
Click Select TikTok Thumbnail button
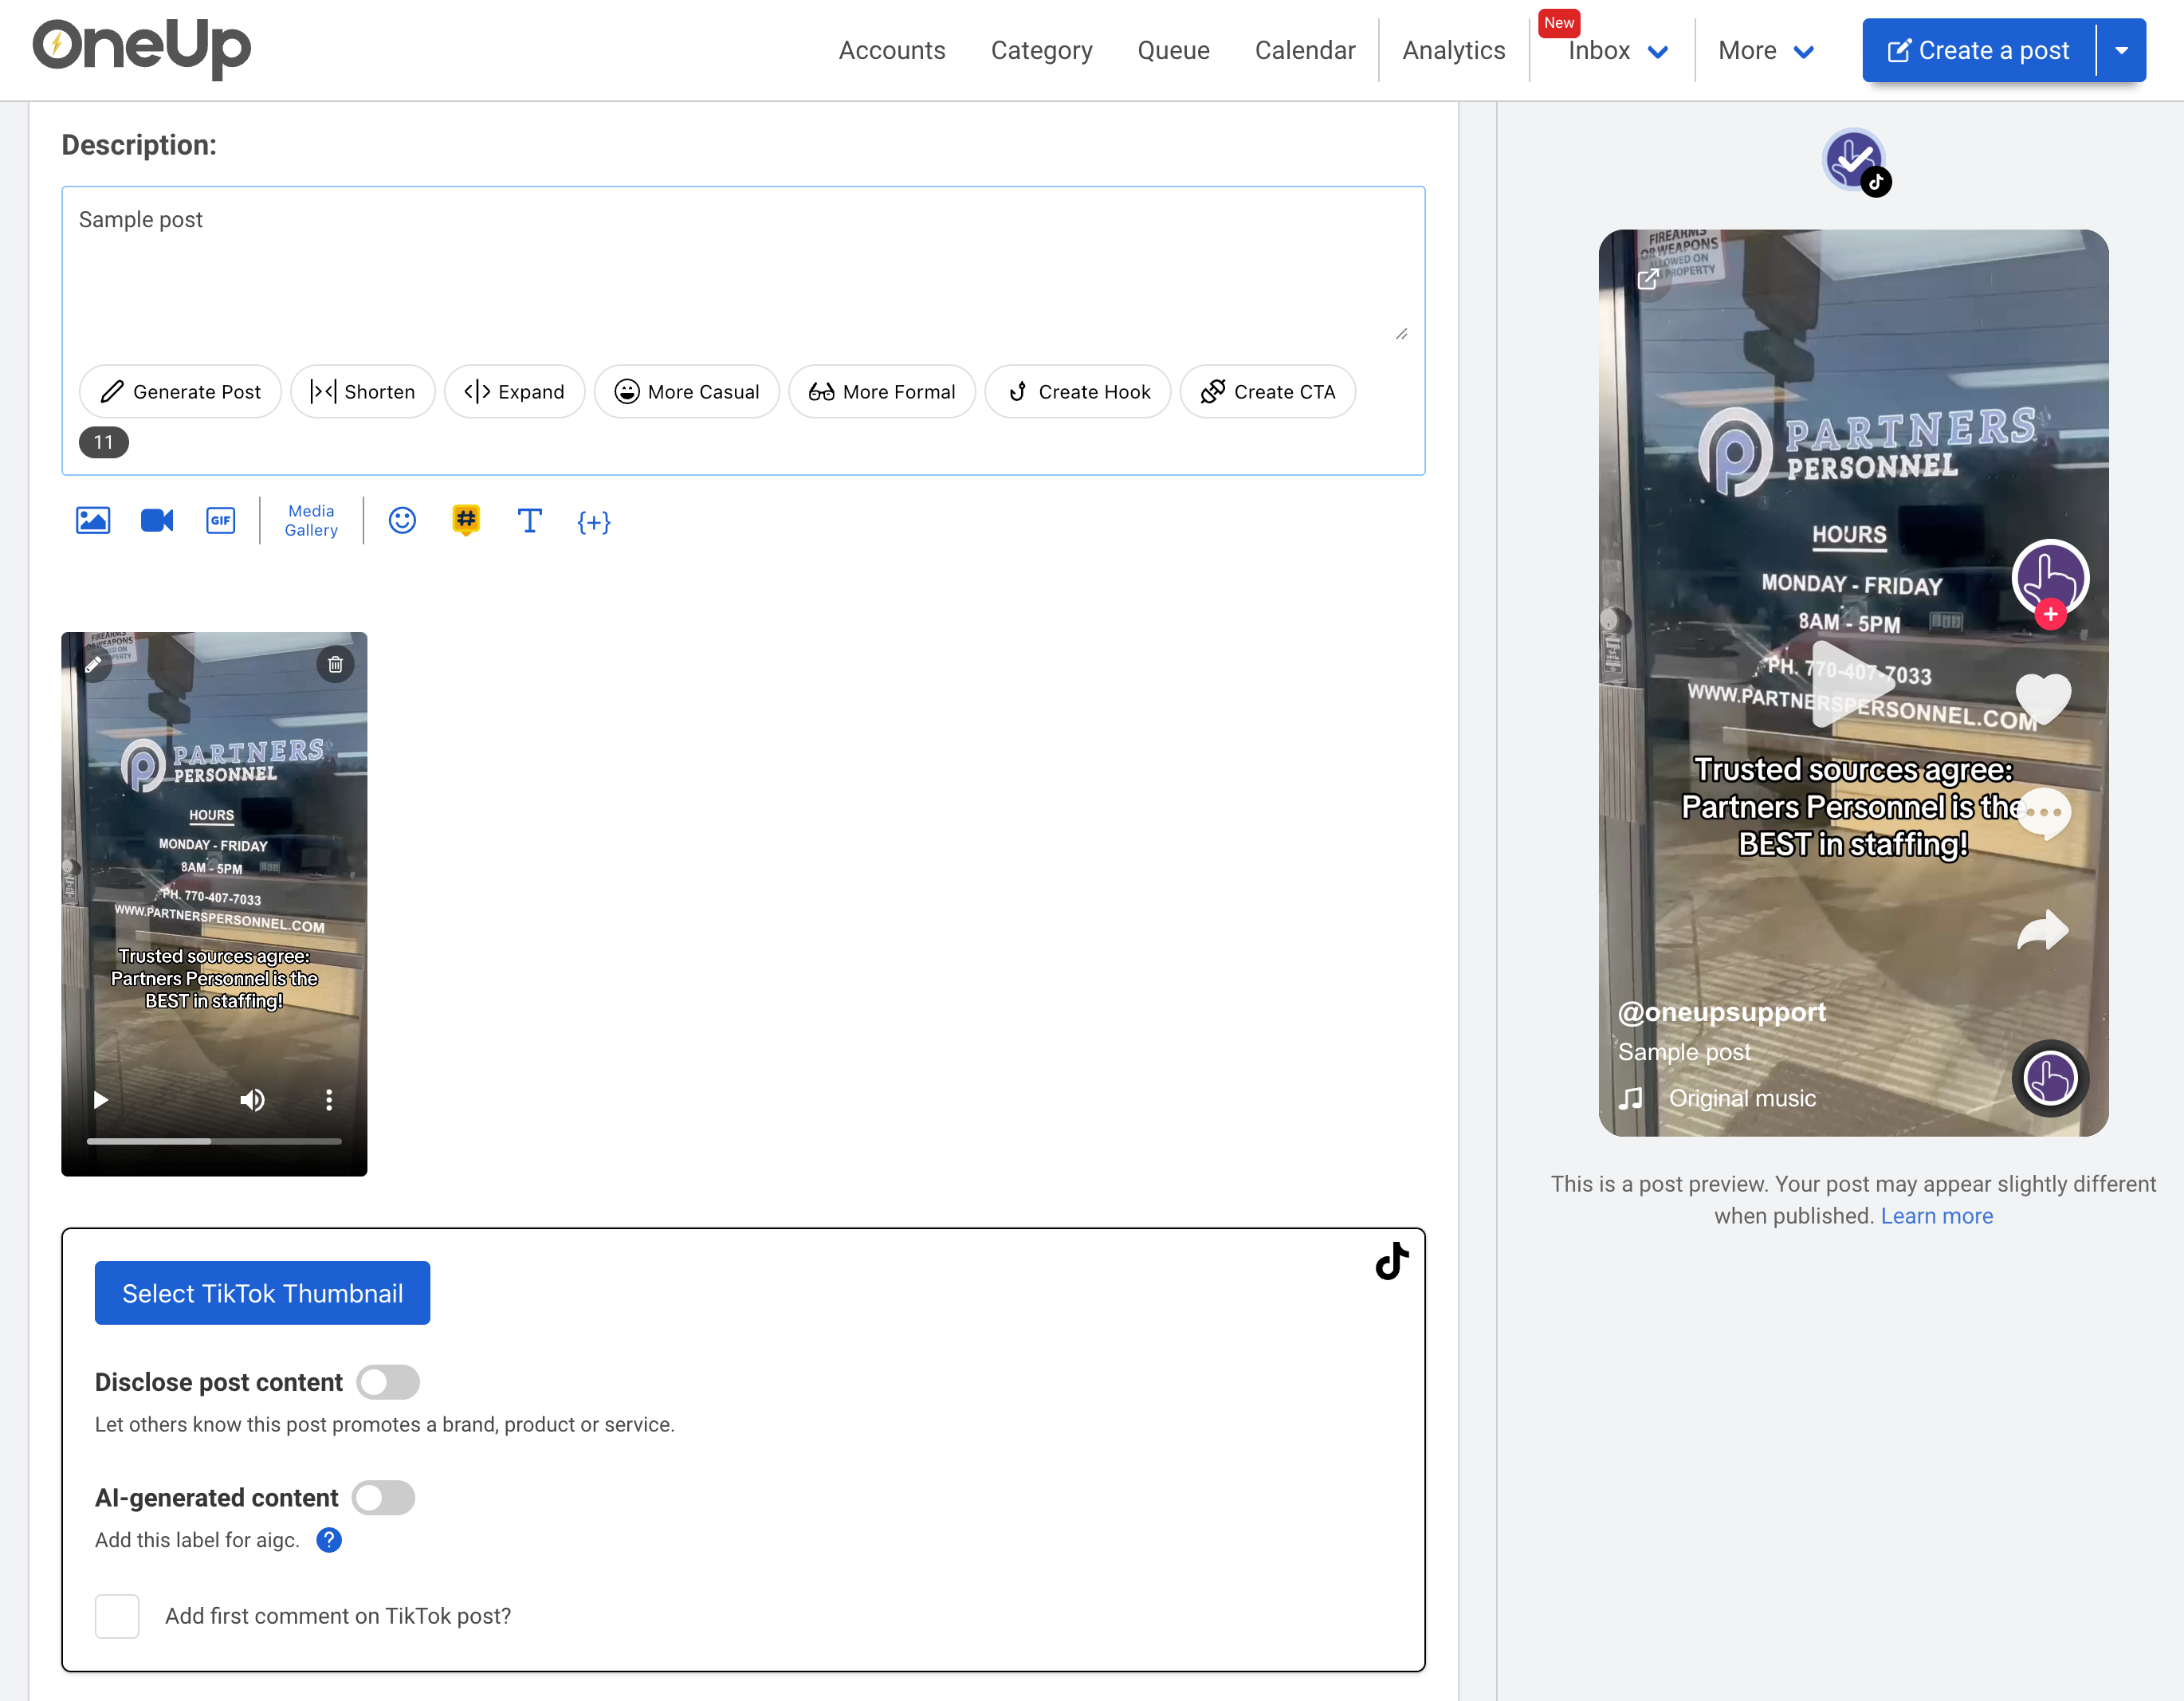(262, 1293)
